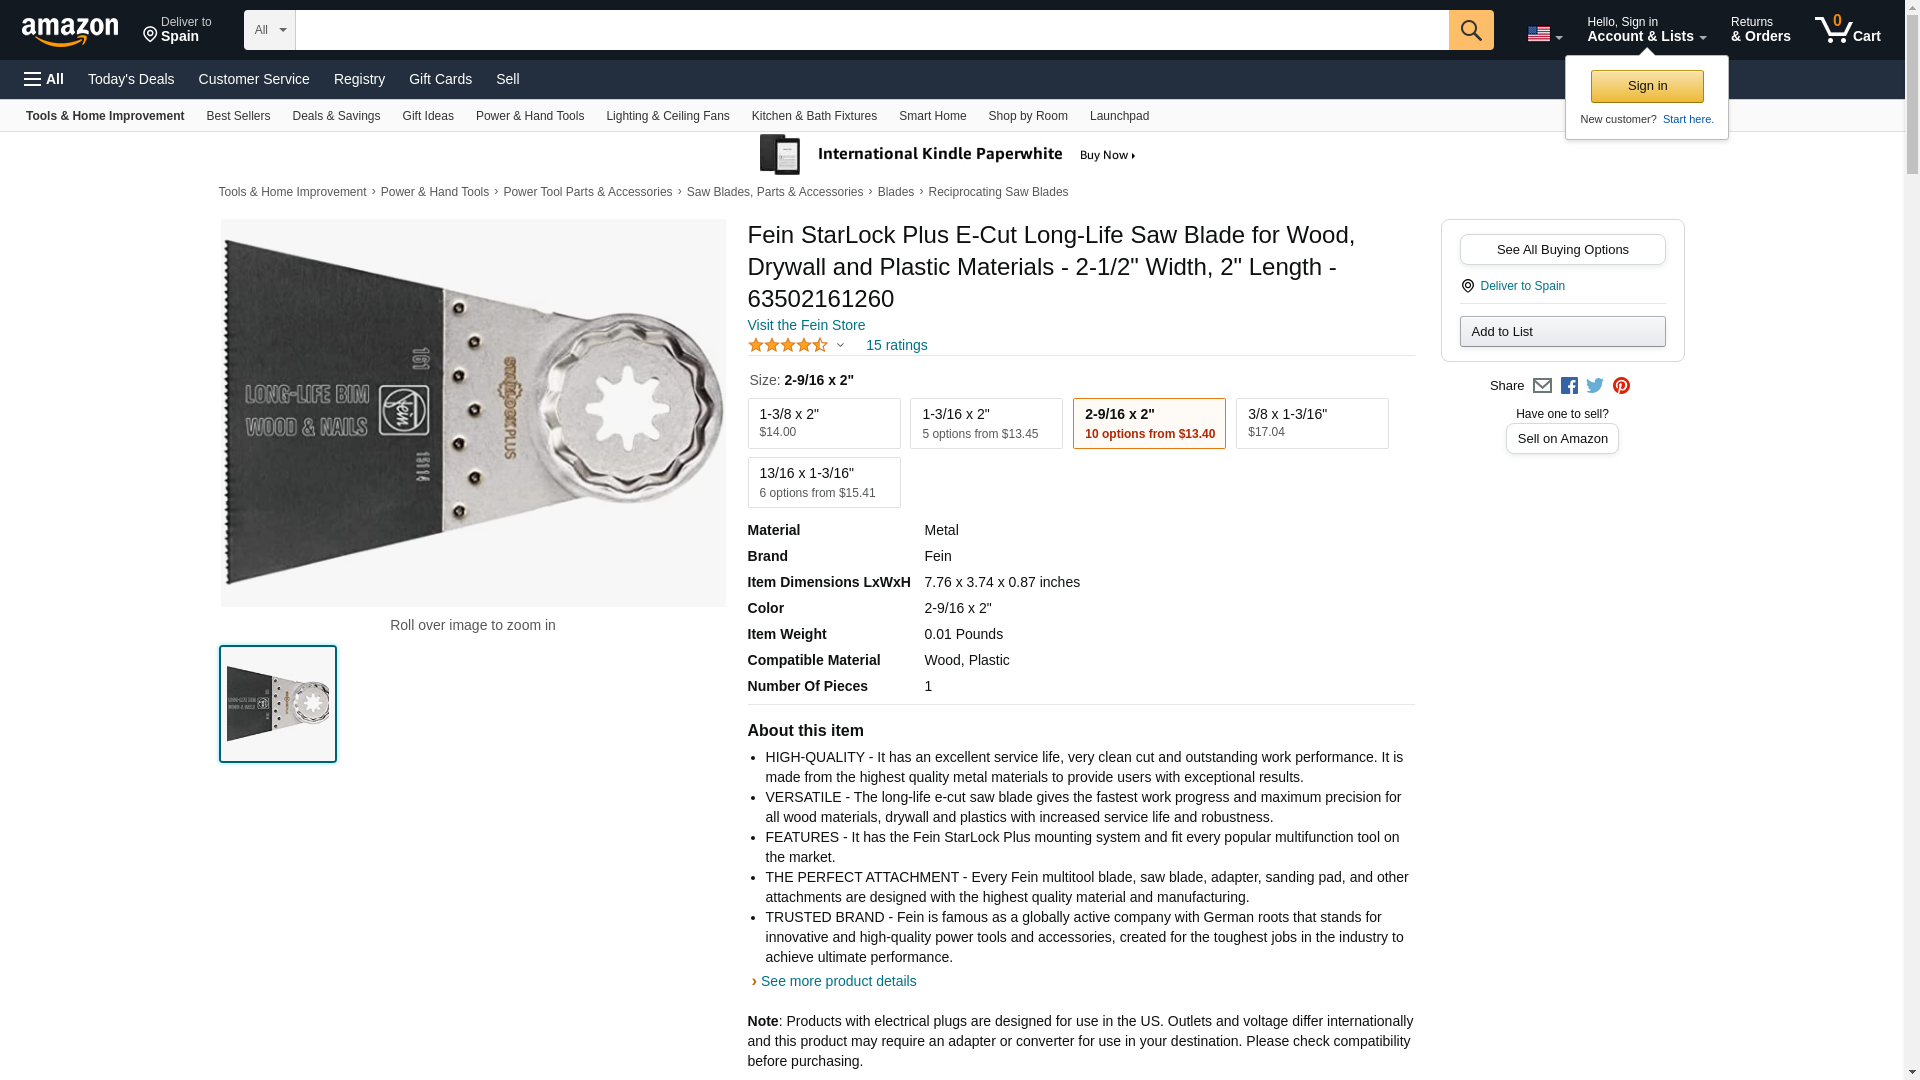Viewport: 1920px width, 1080px height.
Task: Open the search category All dropdown
Action: point(269,30)
